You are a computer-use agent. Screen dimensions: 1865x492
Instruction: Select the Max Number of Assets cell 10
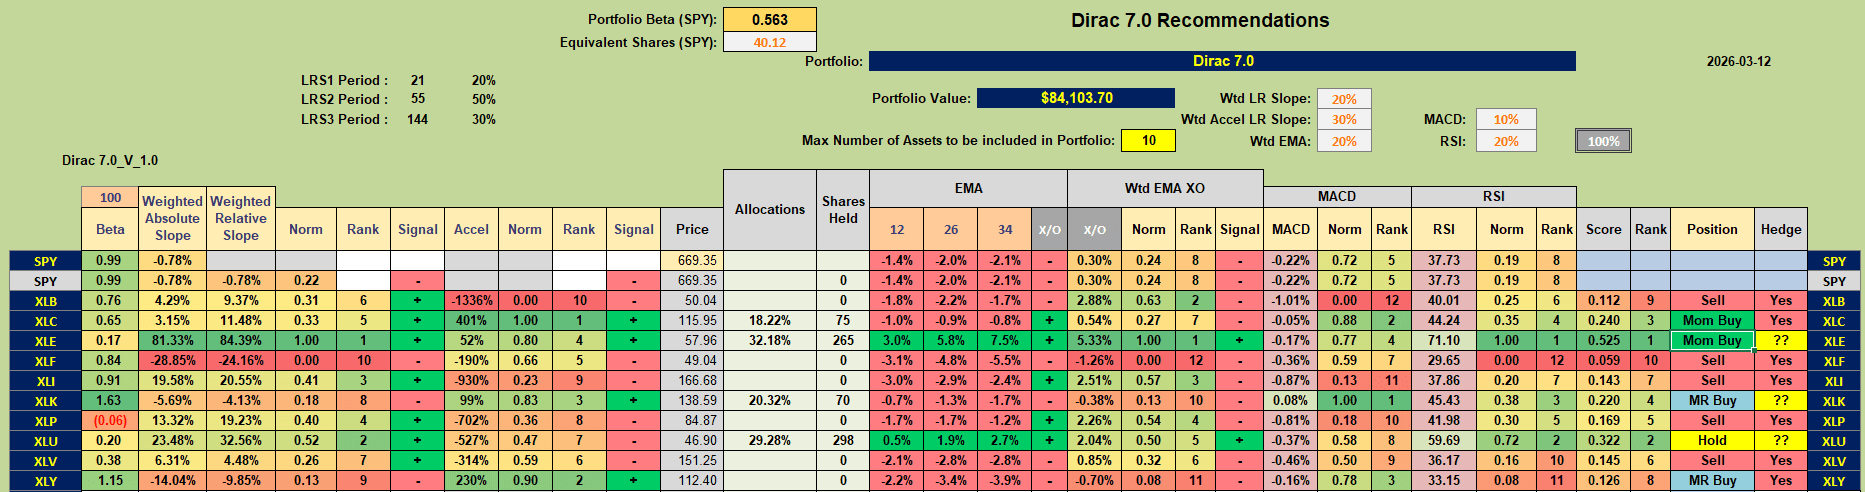coord(1148,140)
